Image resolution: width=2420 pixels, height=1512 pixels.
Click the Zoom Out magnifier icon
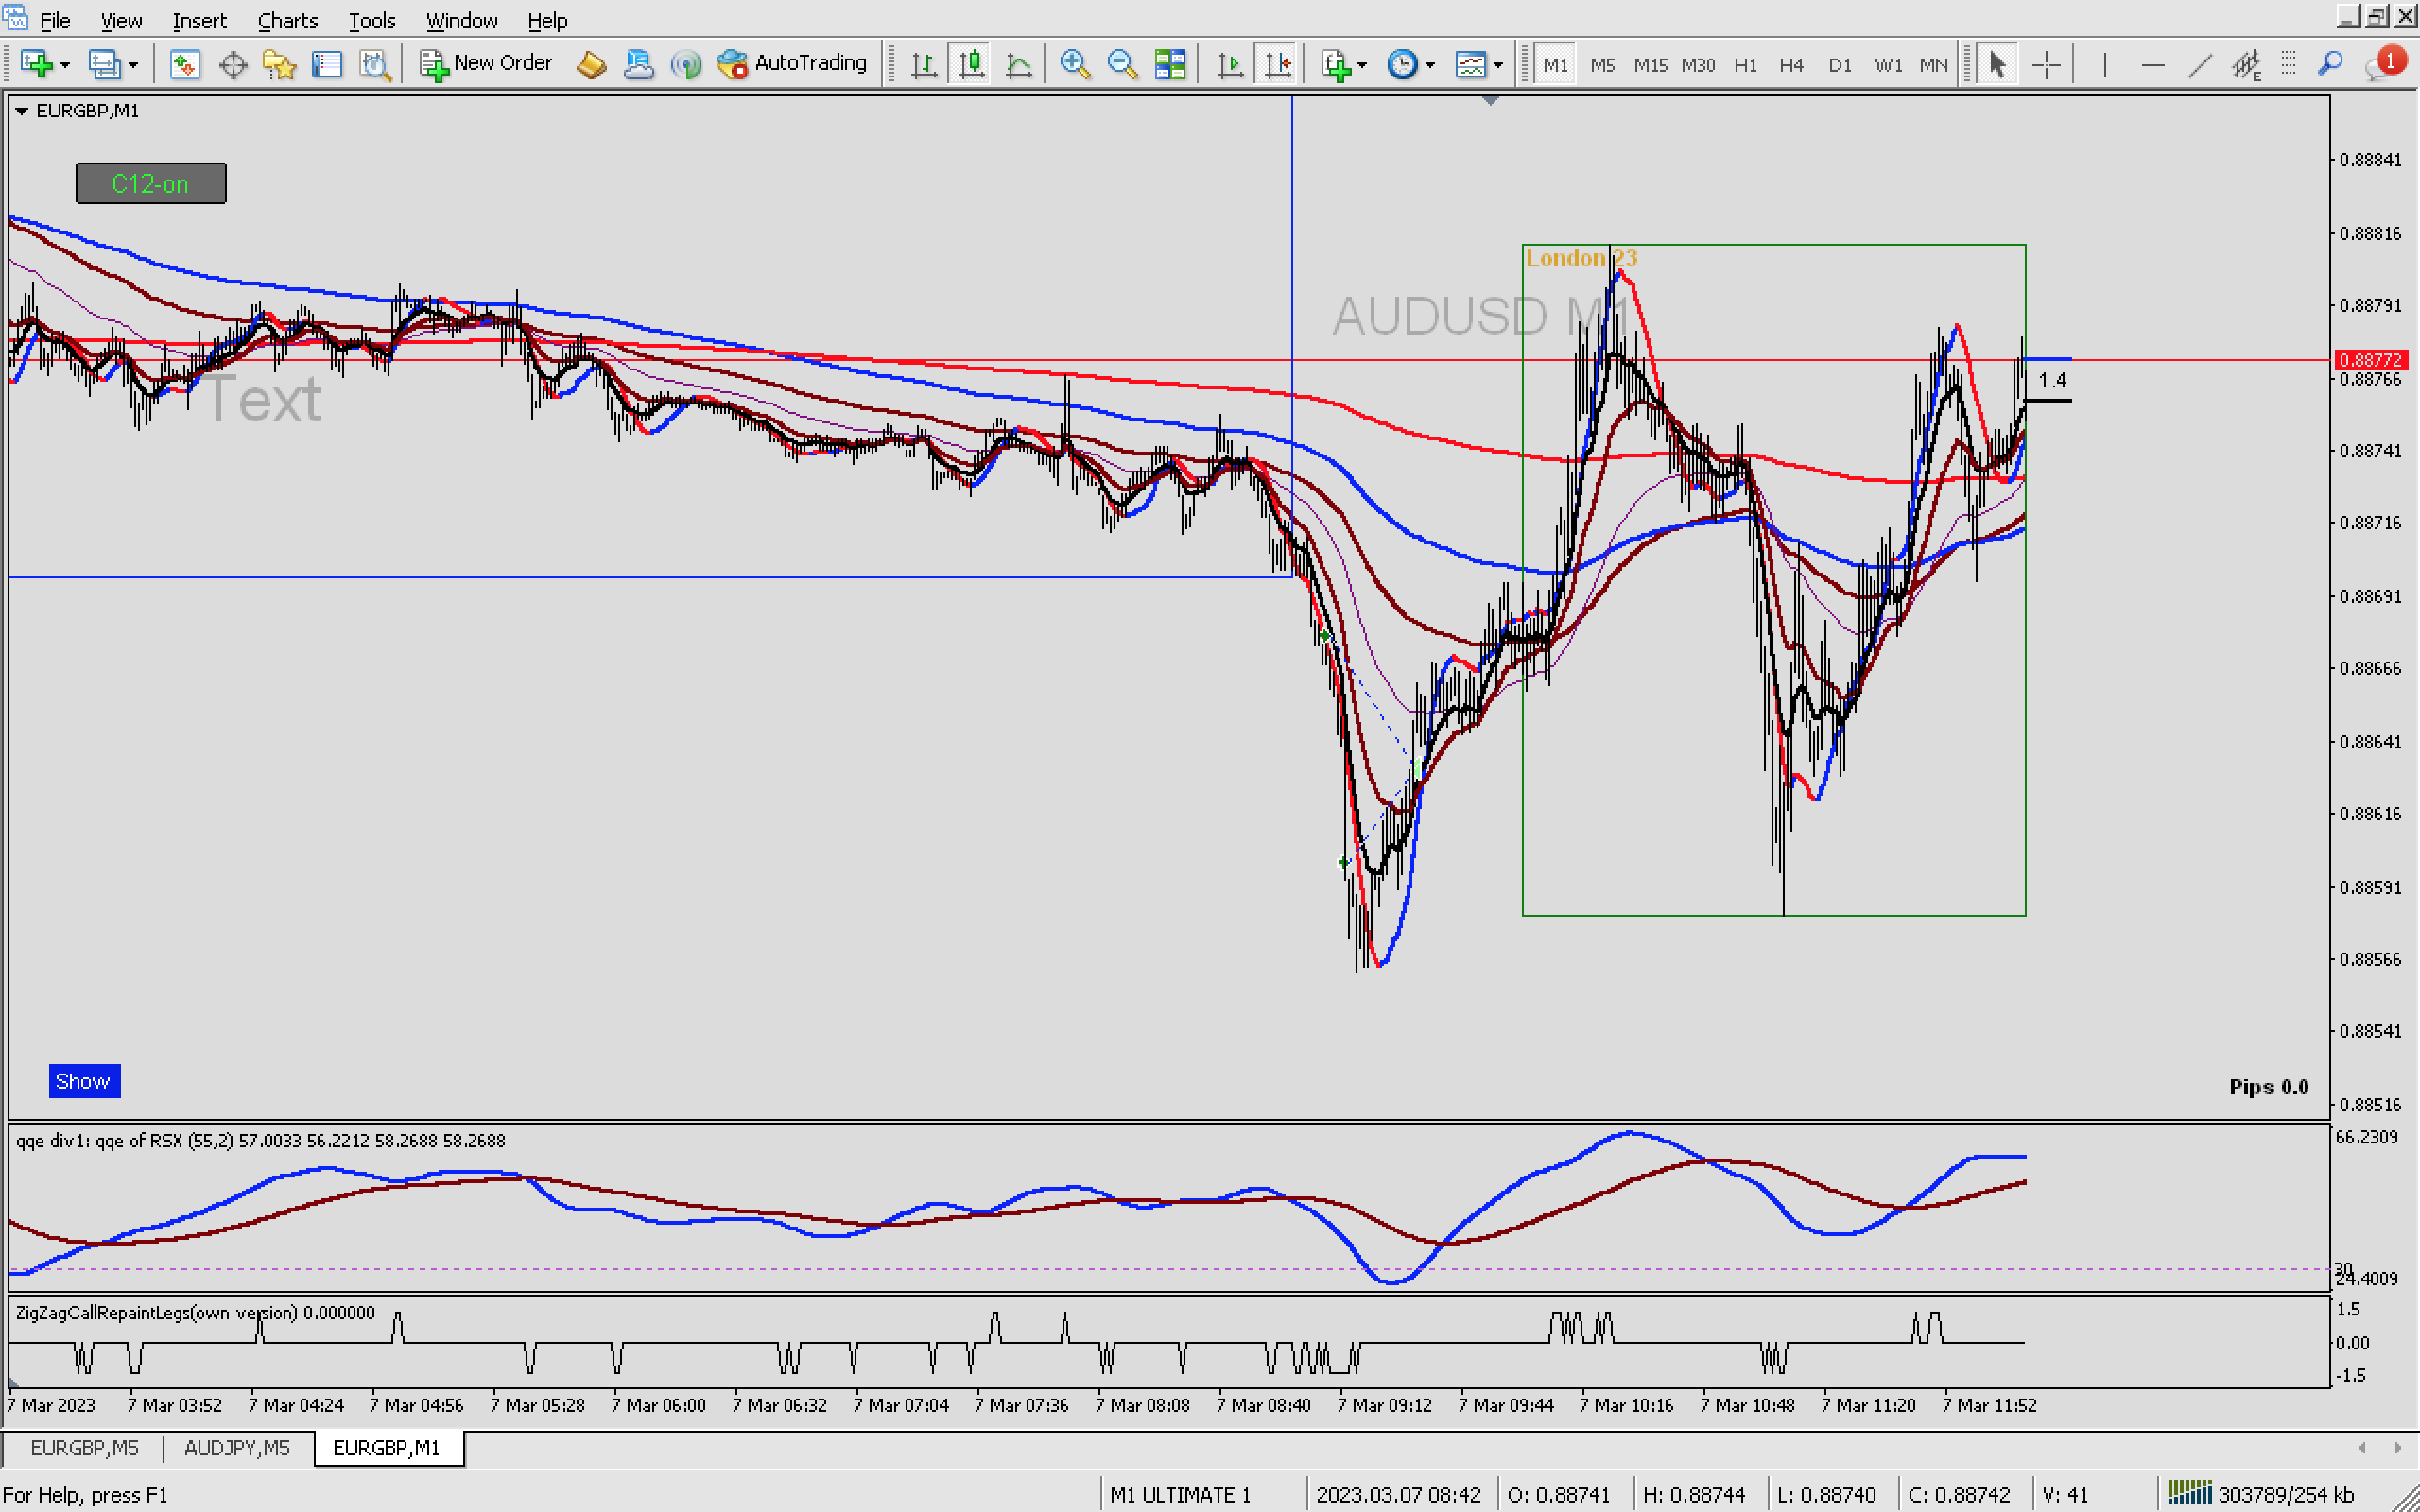click(x=1122, y=64)
